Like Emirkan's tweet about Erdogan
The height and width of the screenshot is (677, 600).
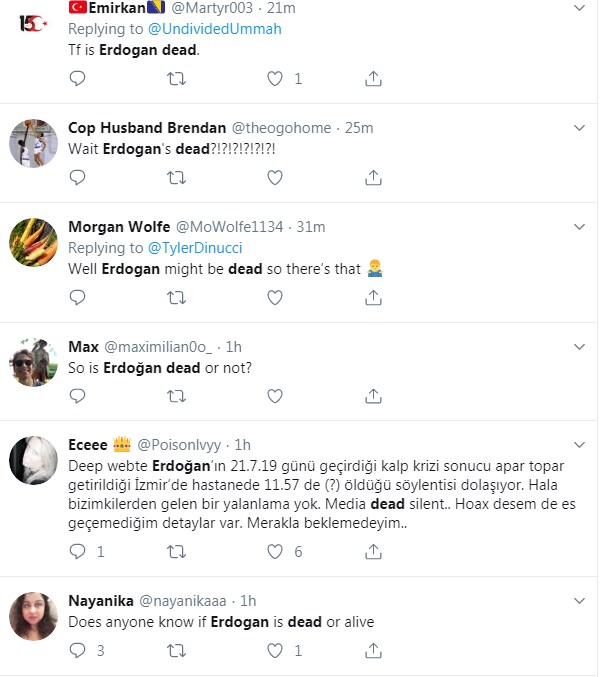tap(275, 78)
